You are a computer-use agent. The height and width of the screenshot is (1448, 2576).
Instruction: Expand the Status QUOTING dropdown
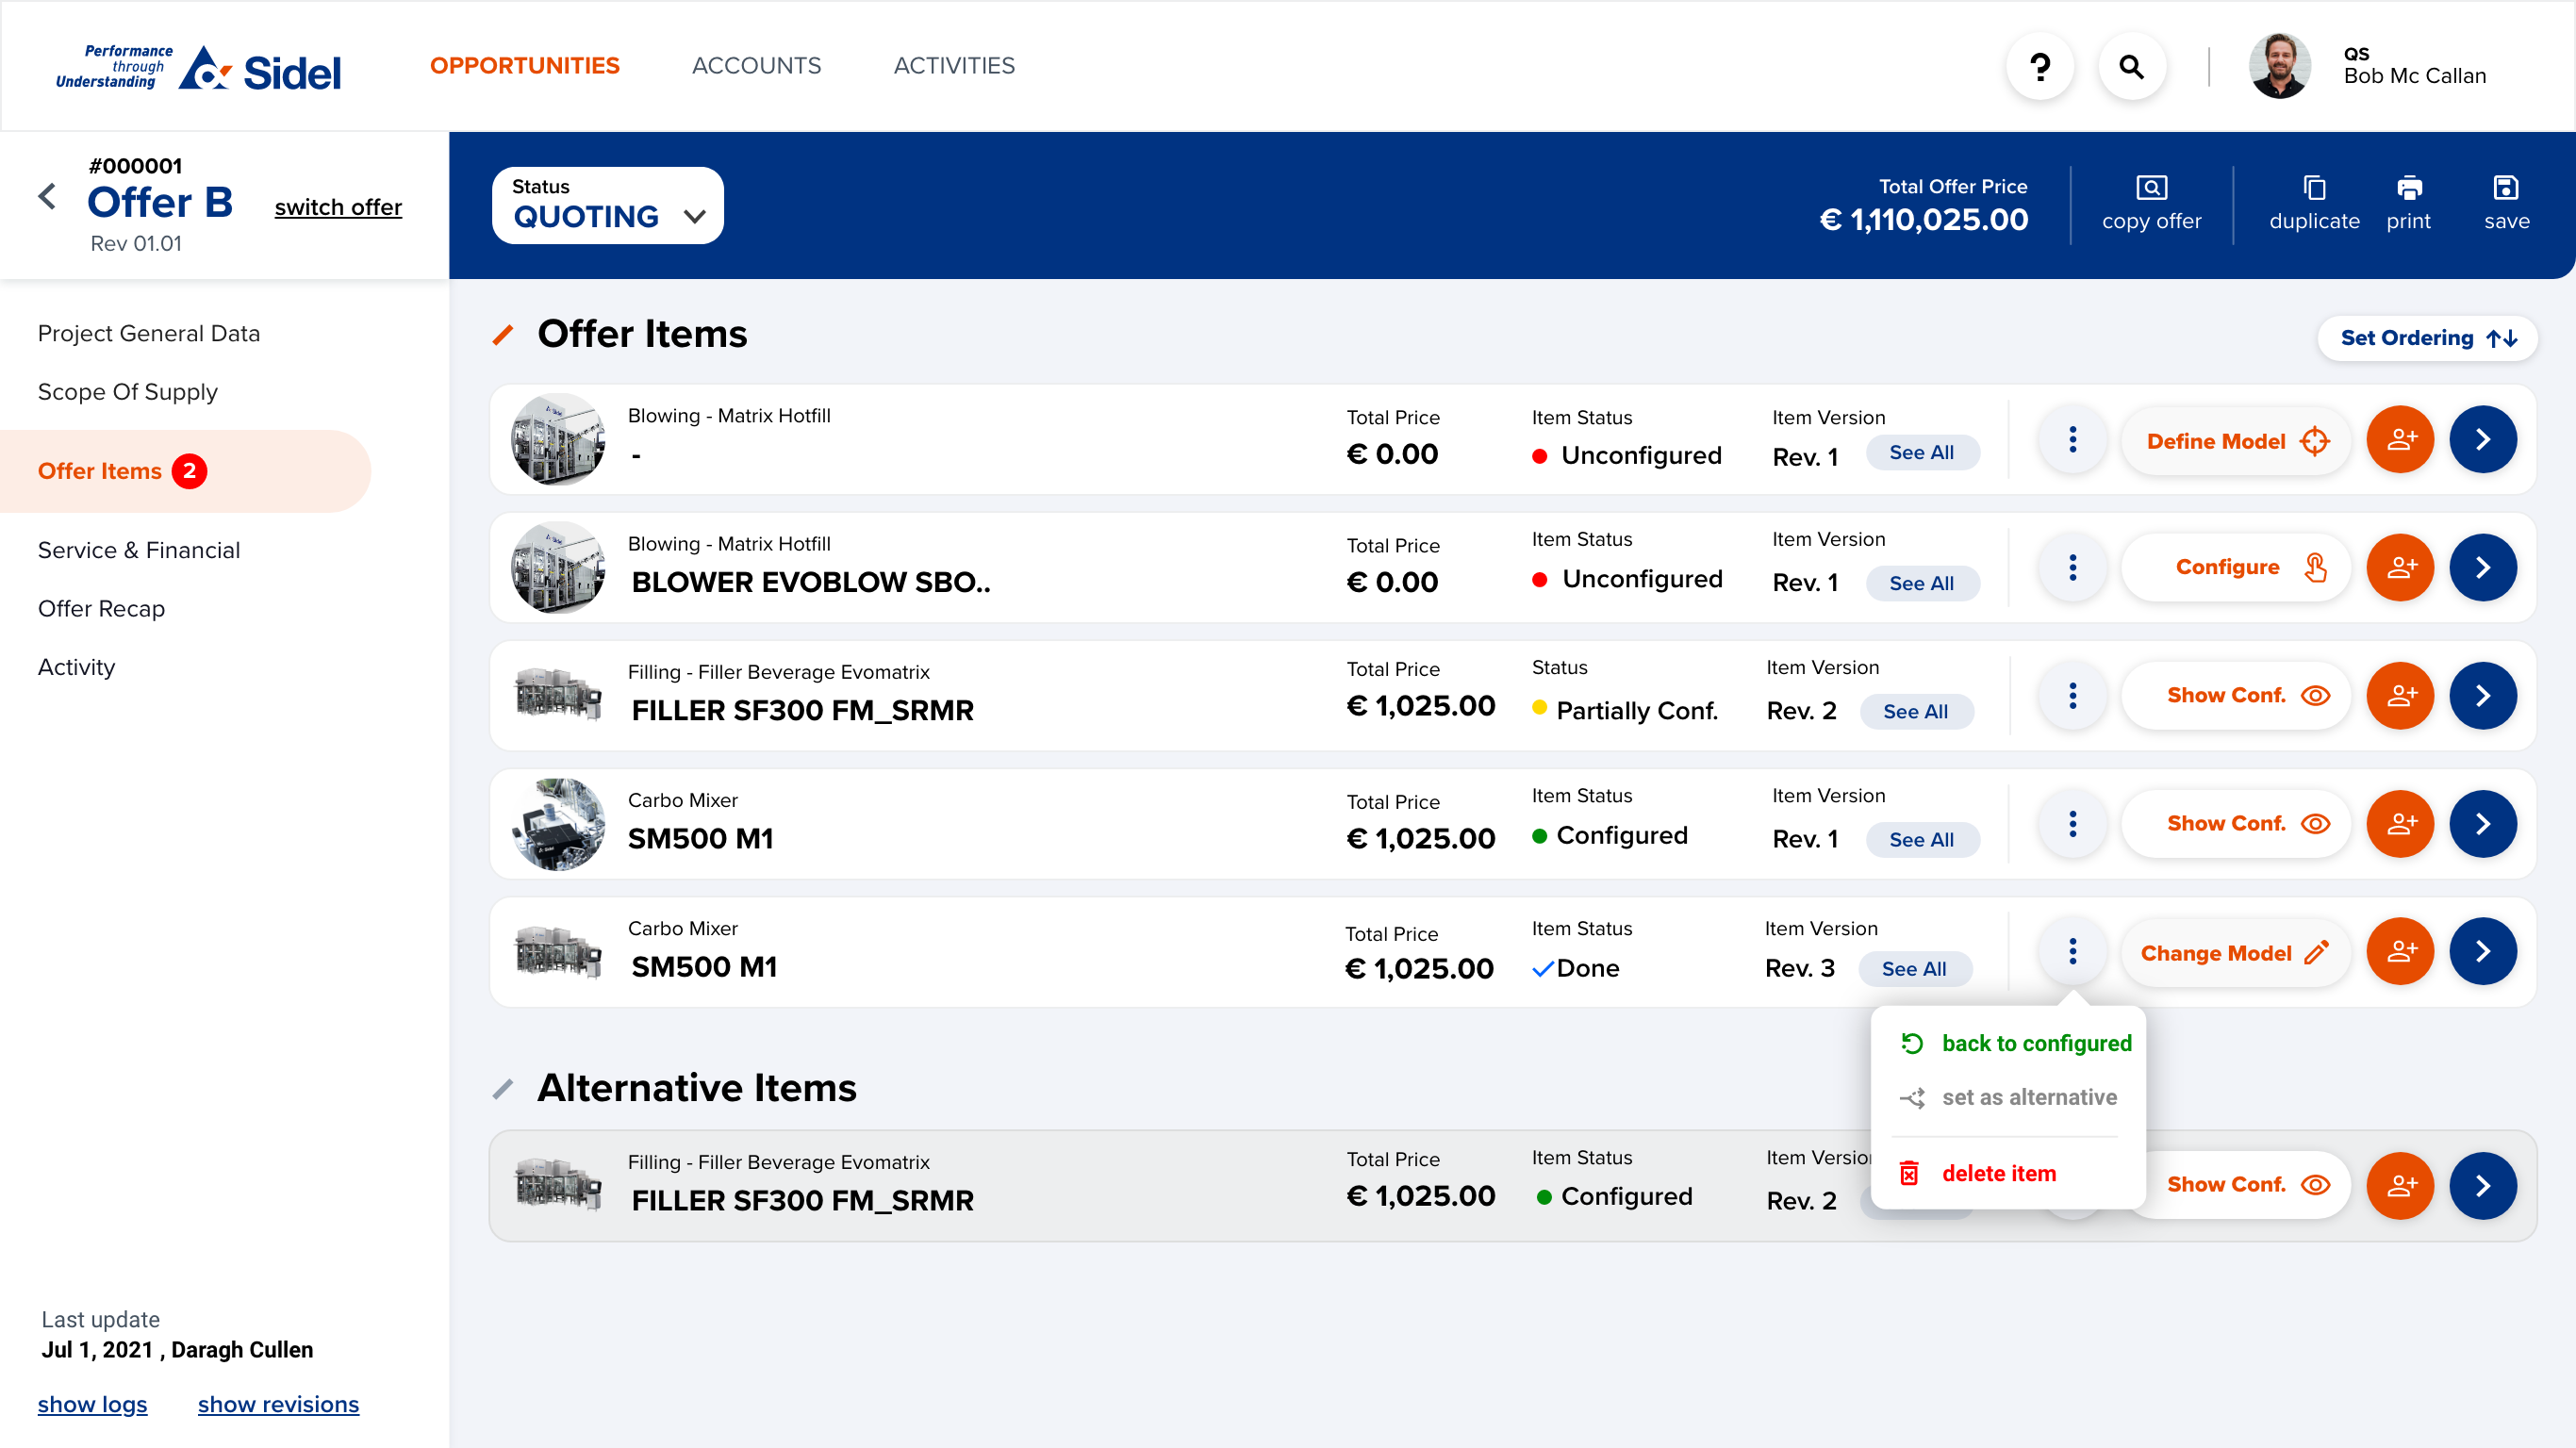[x=607, y=205]
